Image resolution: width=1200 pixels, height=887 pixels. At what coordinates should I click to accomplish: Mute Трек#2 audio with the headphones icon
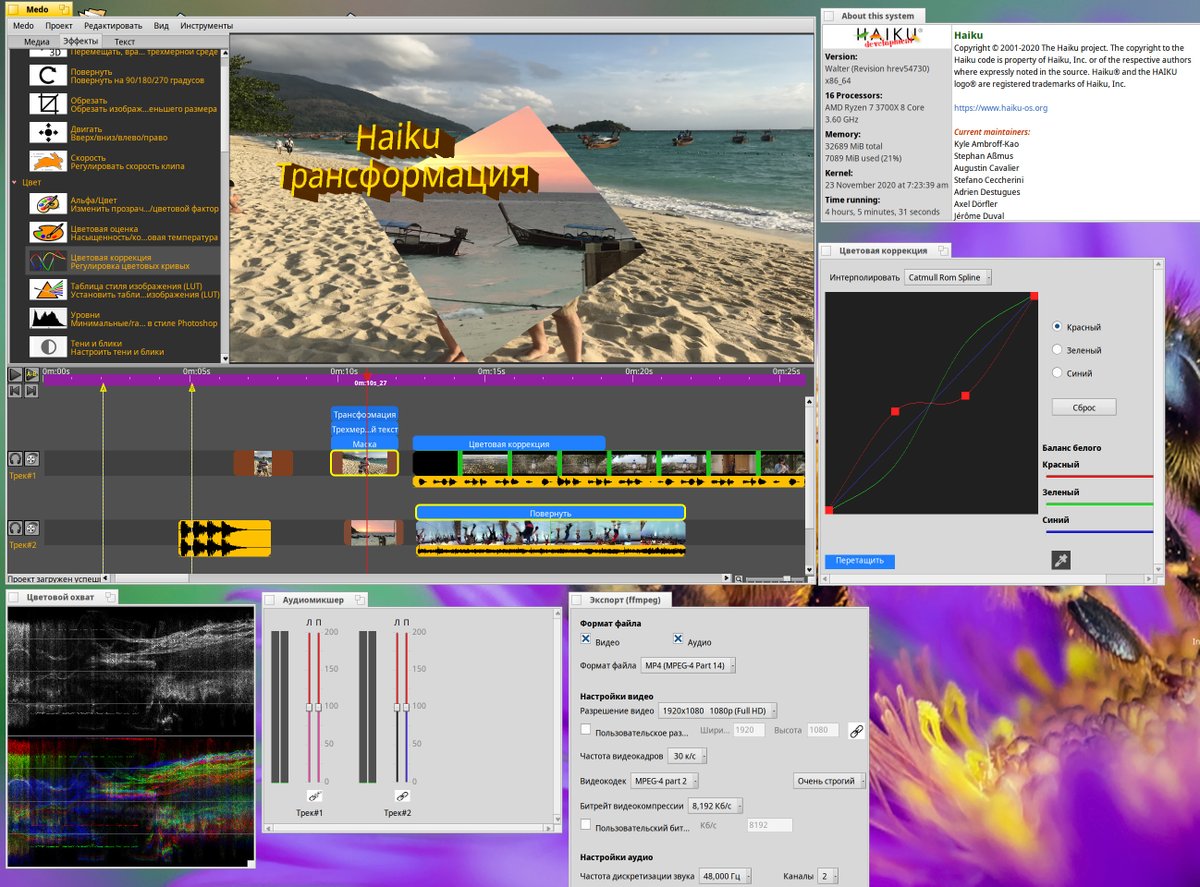click(16, 527)
